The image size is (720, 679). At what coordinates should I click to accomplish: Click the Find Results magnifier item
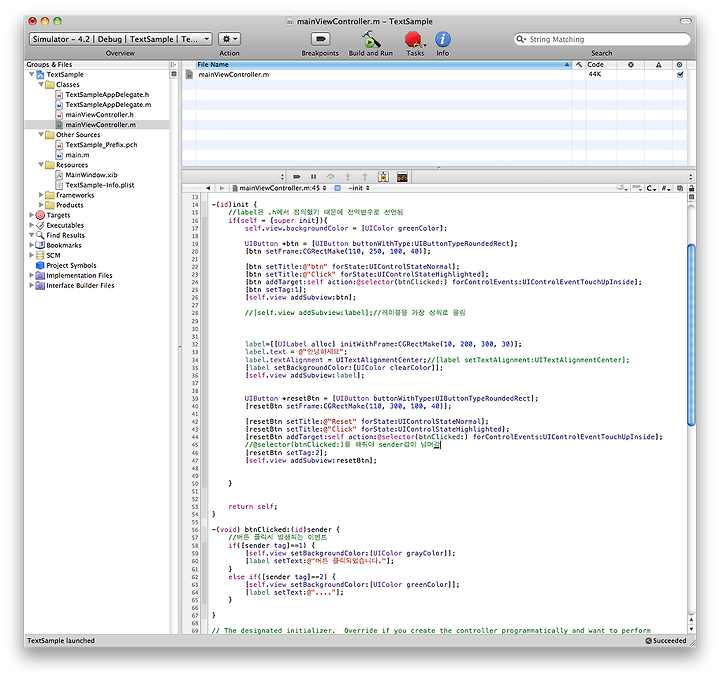[65, 235]
